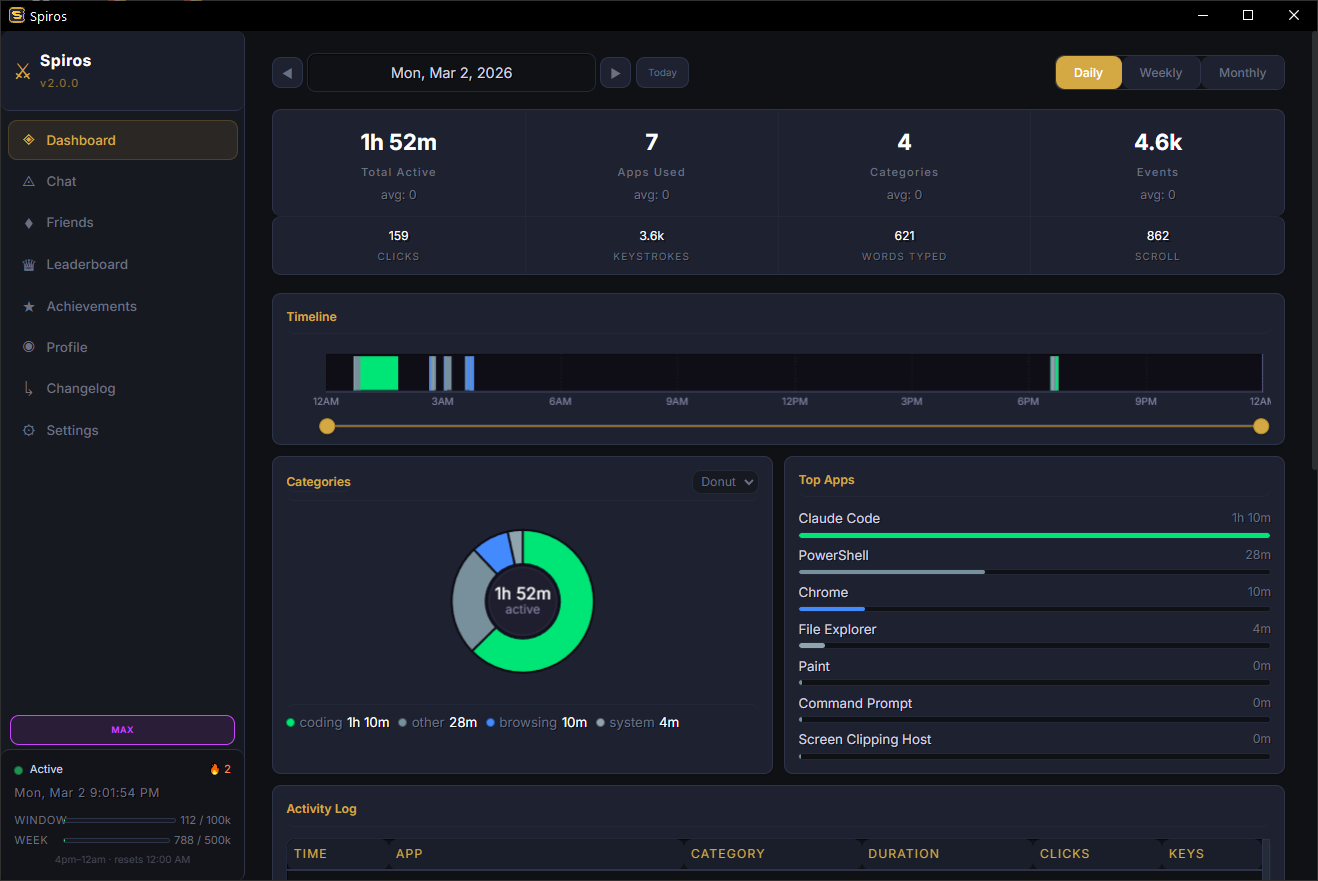This screenshot has height=881, width=1318.
Task: Click the "7" Apps Used stat
Action: [652, 142]
